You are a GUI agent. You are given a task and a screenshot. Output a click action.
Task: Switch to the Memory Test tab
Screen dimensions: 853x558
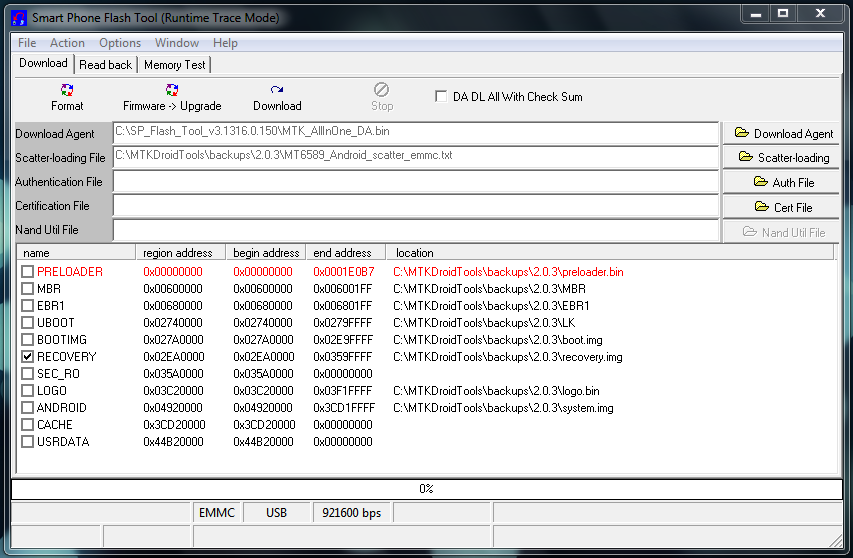coord(174,65)
